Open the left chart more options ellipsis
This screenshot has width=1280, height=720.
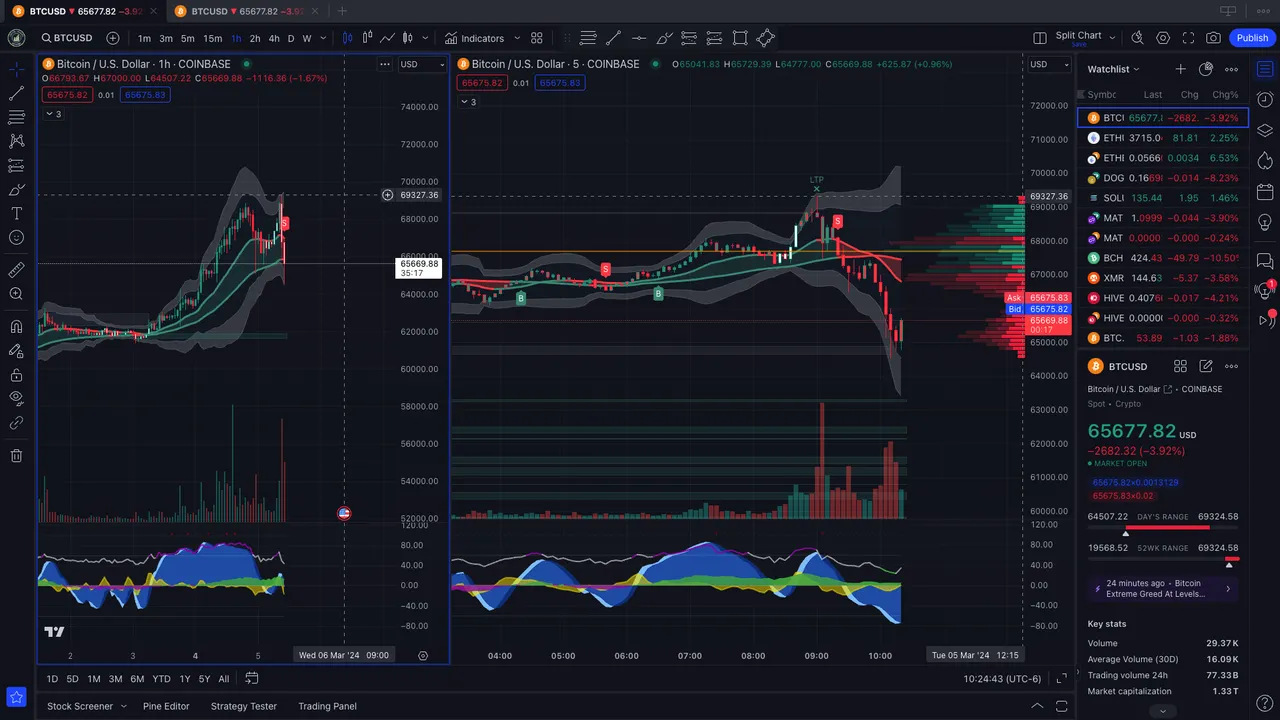pyautogui.click(x=385, y=64)
